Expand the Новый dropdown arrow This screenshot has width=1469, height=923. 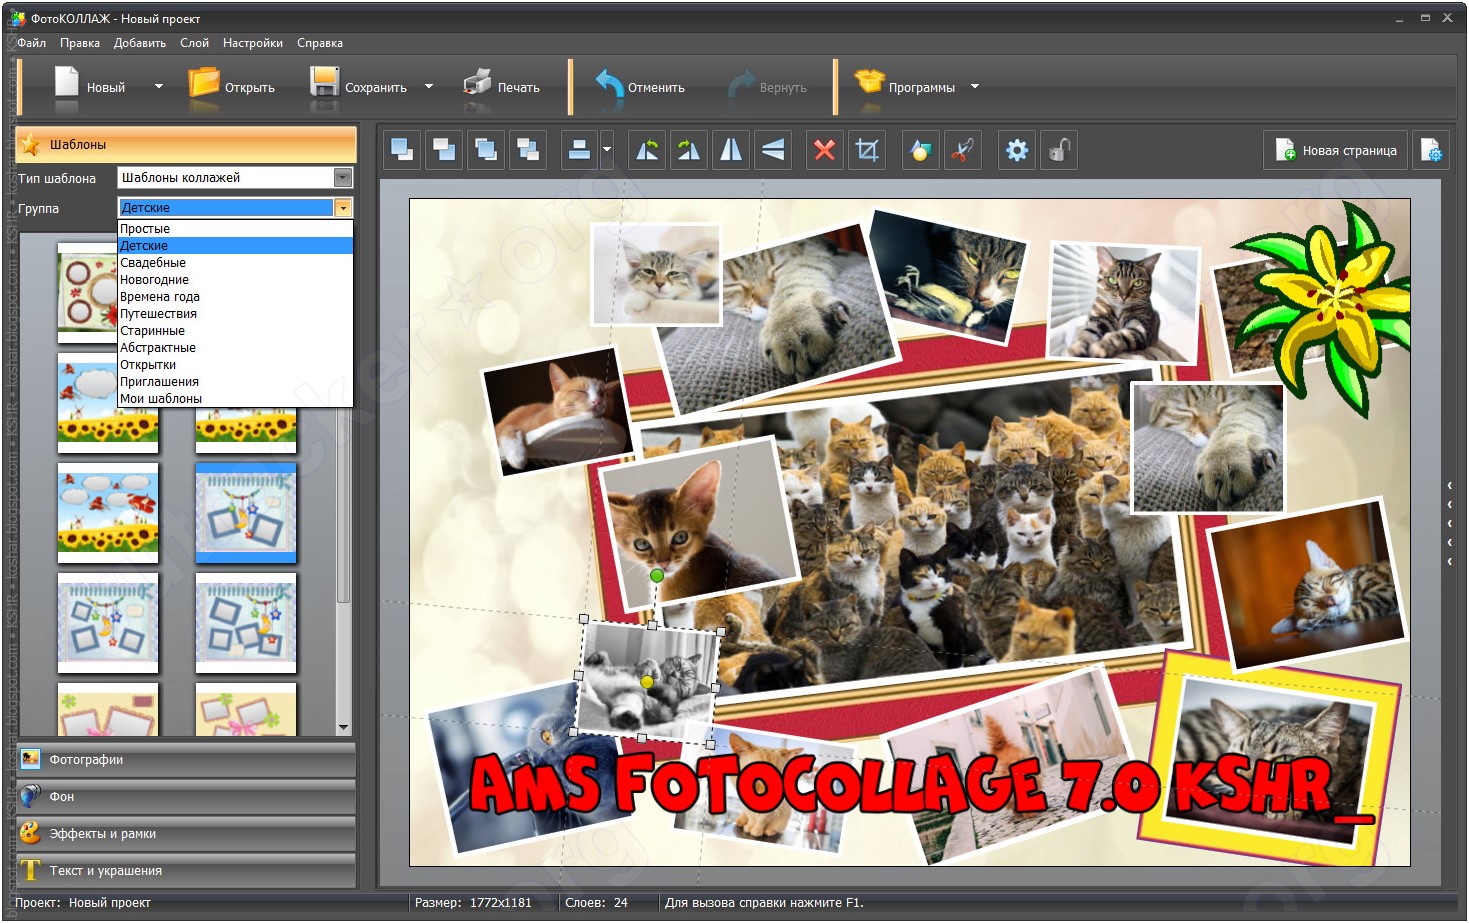click(158, 87)
